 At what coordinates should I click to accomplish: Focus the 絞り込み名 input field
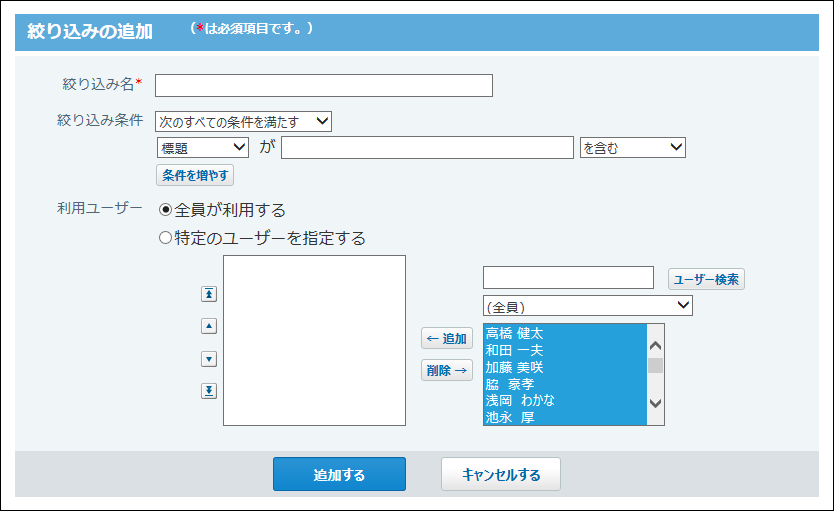[x=324, y=86]
